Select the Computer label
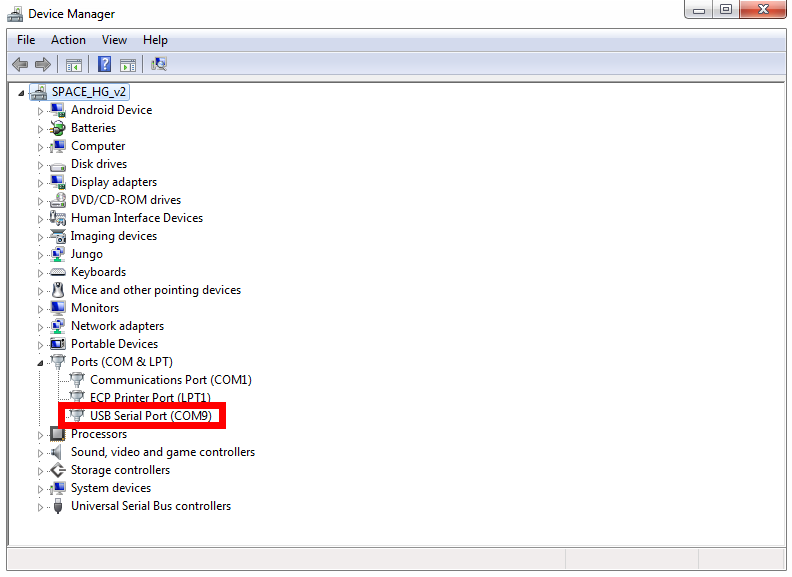 [98, 147]
